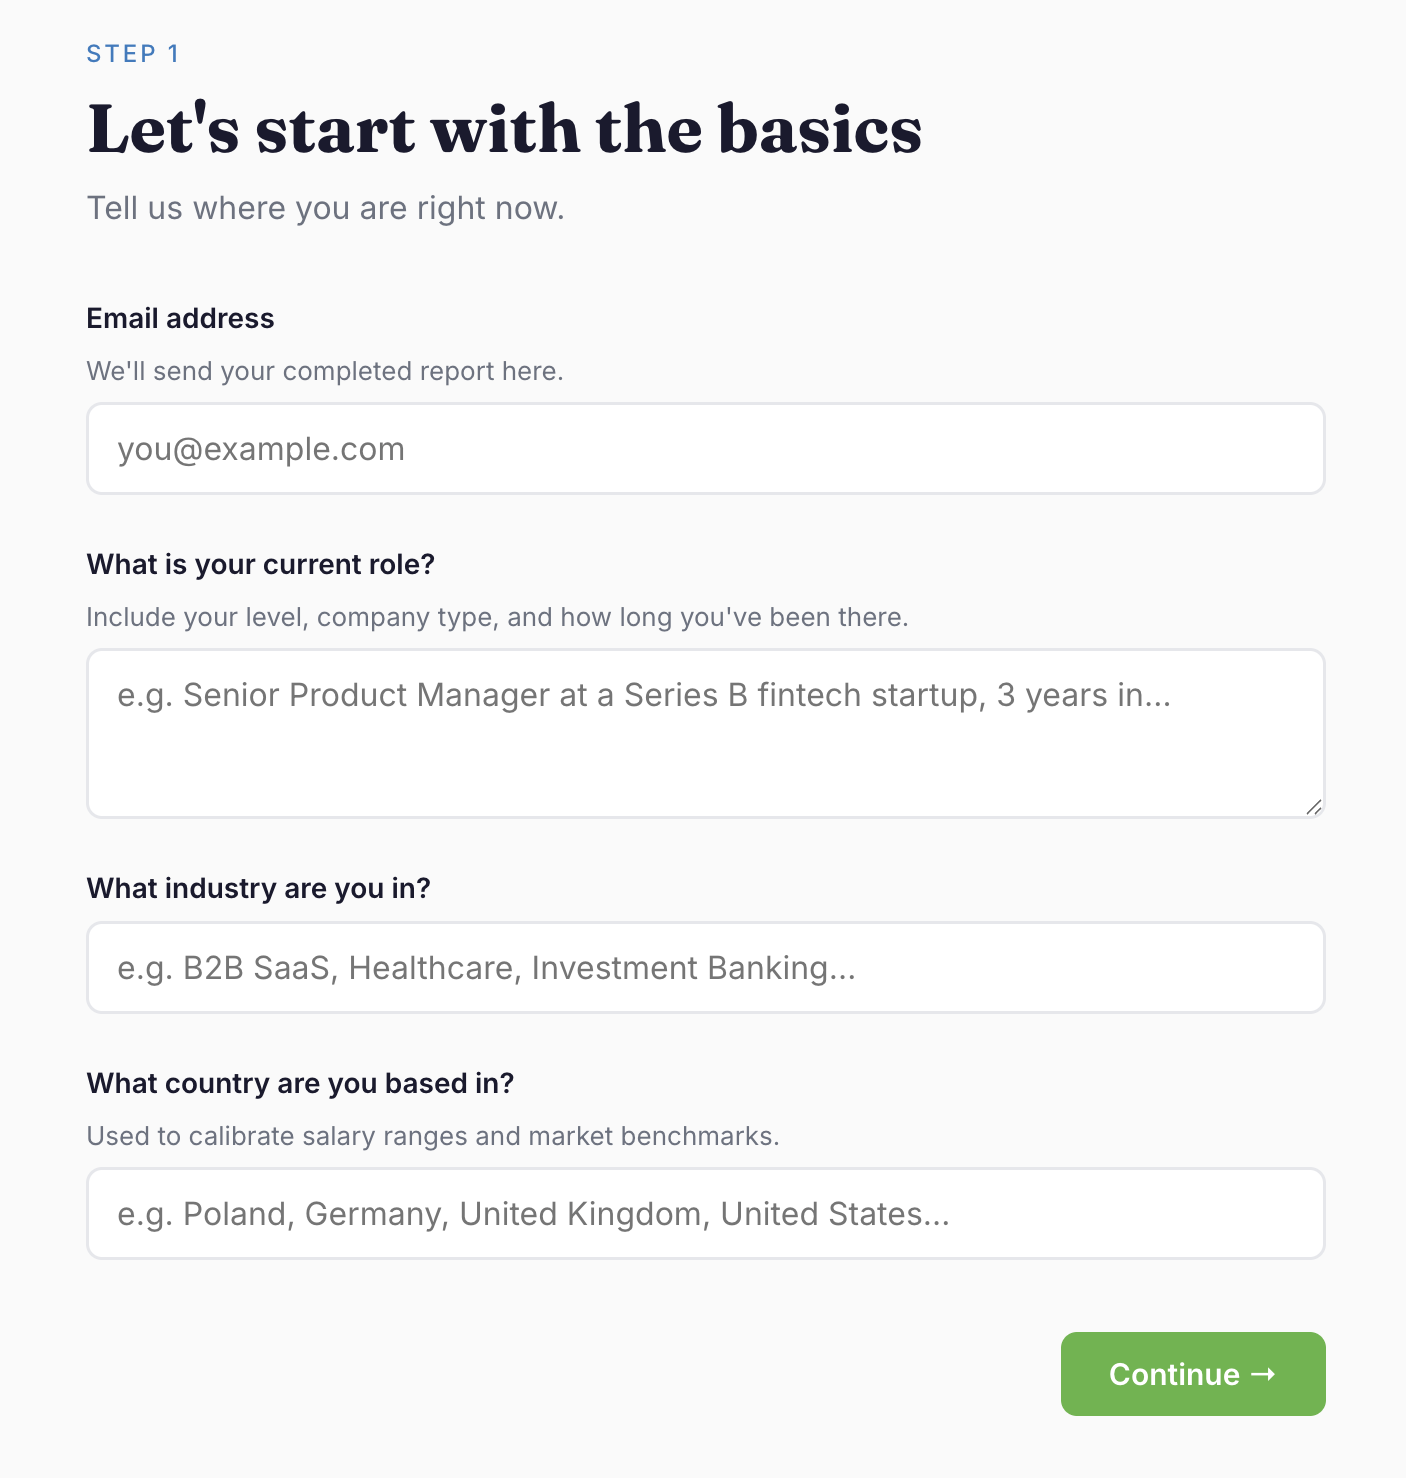Select the industry input field
Viewport: 1406px width, 1478px height.
[x=705, y=968]
